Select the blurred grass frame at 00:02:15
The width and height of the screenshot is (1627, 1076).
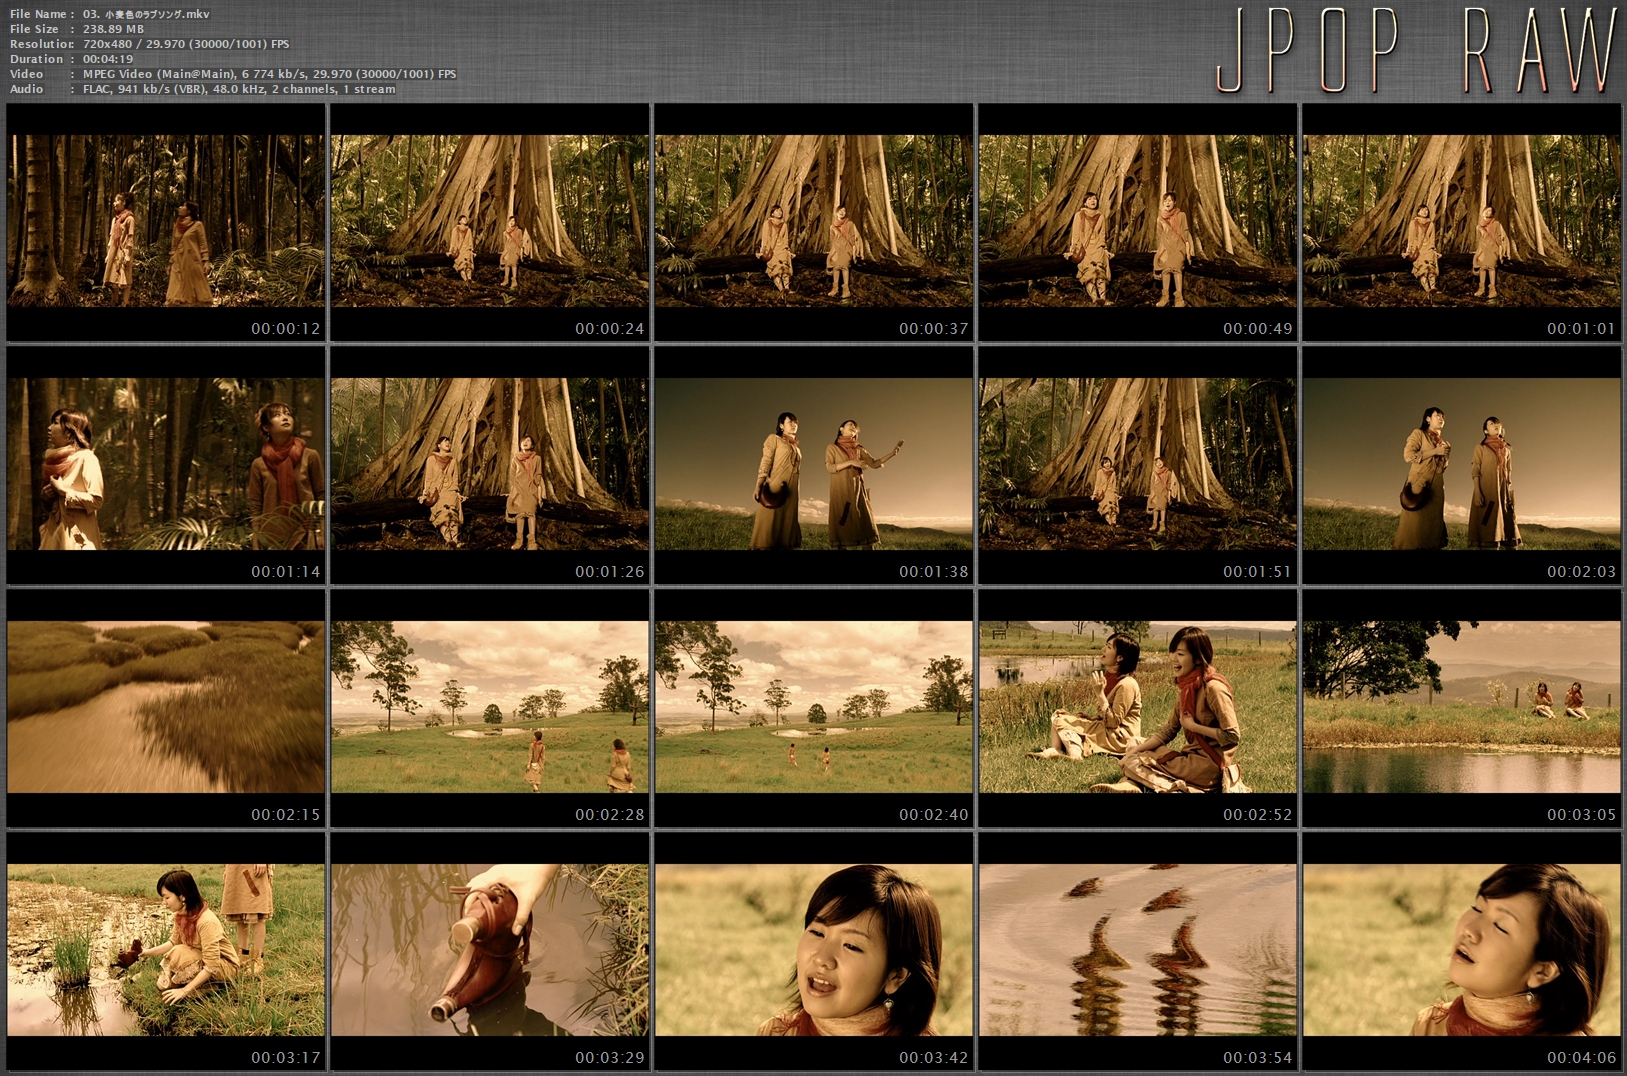point(166,708)
